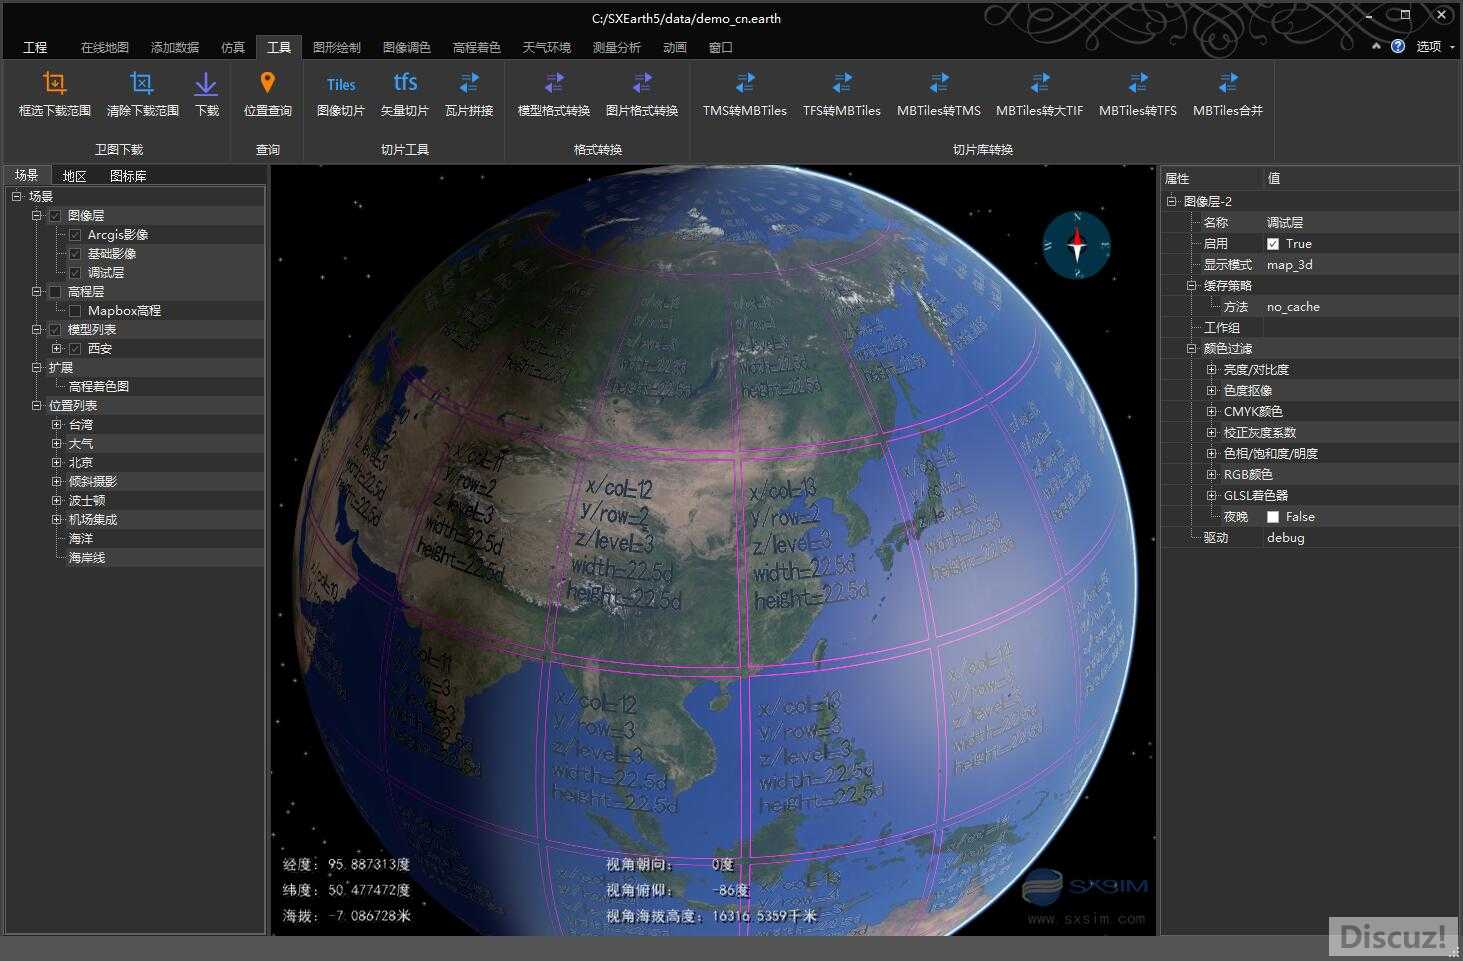Image resolution: width=1463 pixels, height=961 pixels.
Task: Switch to 动画 ribbon tab
Action: point(675,47)
